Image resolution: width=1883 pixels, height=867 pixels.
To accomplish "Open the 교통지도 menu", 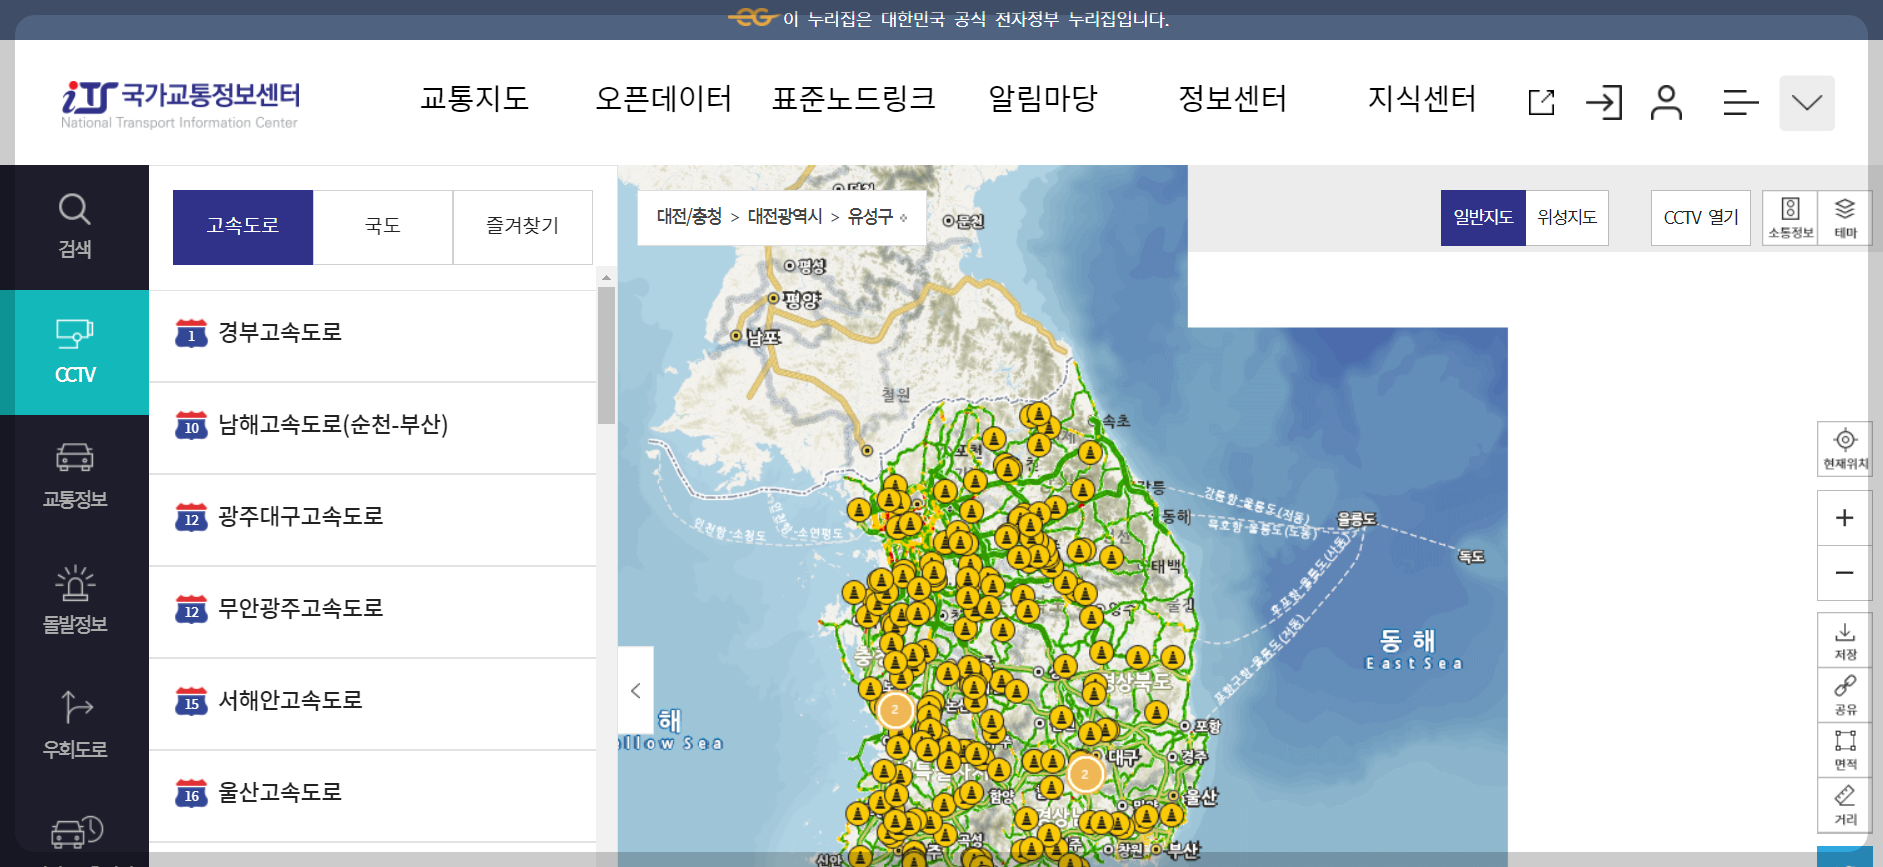I will (474, 99).
